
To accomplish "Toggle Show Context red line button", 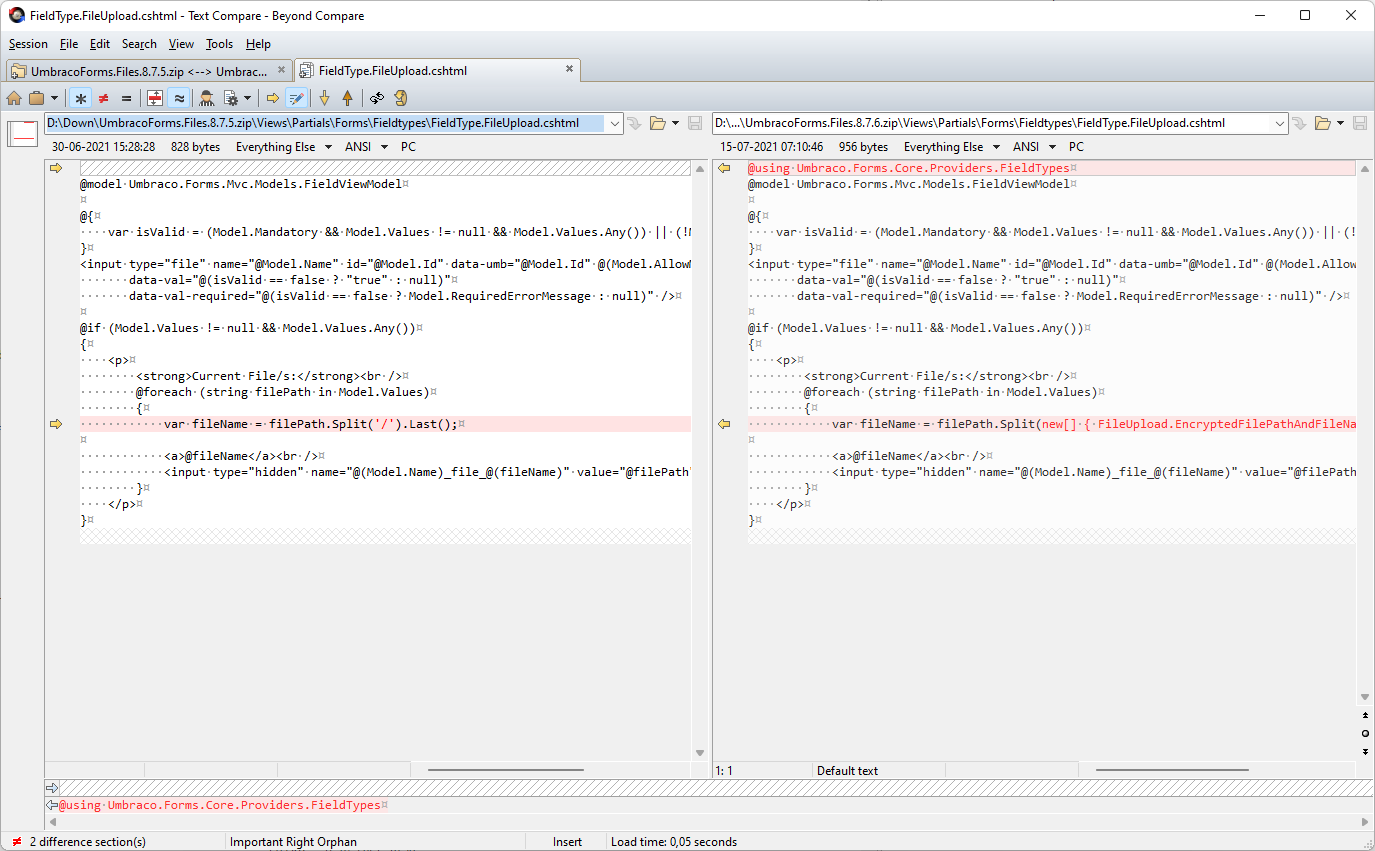I will 155,98.
